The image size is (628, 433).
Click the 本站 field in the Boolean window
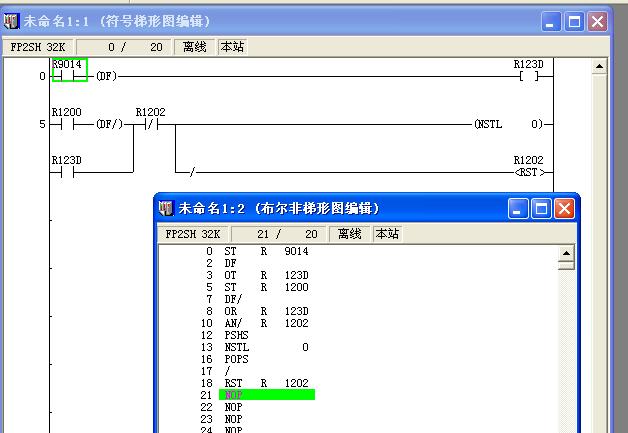point(387,234)
